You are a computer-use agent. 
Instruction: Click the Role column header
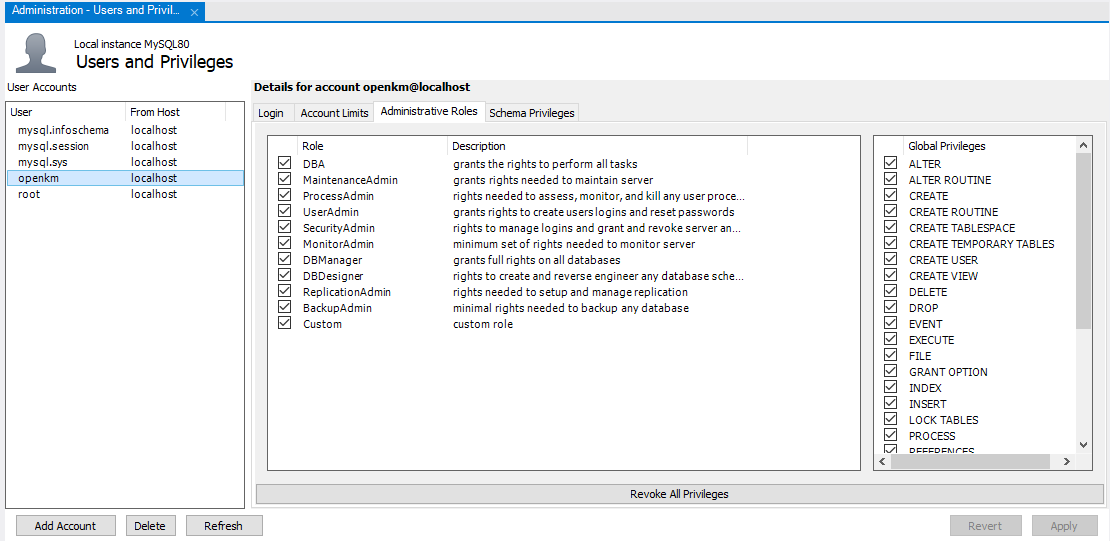coord(372,146)
